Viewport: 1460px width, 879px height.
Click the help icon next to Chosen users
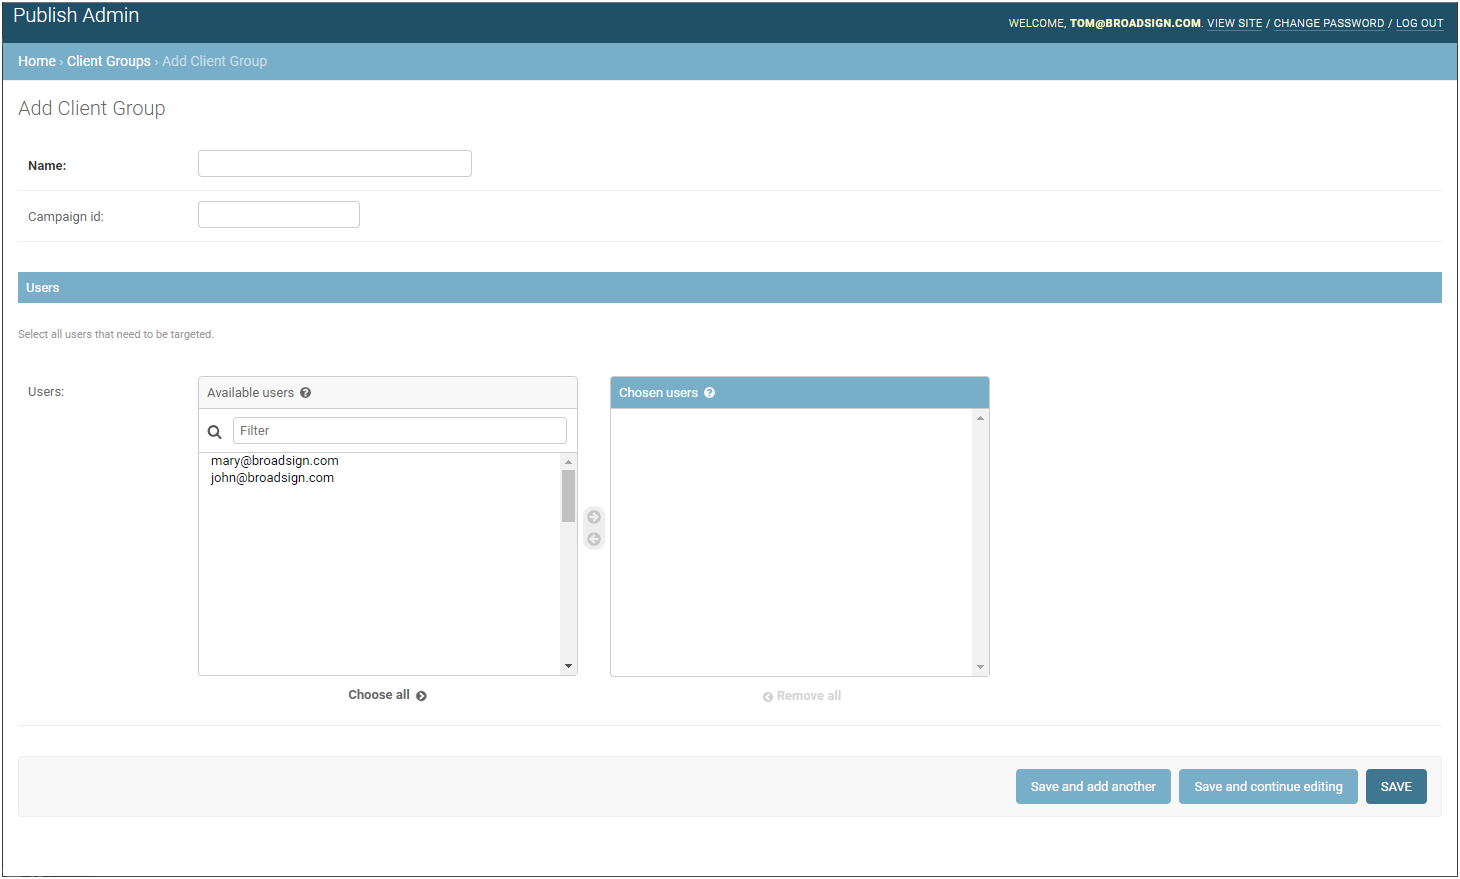(710, 393)
